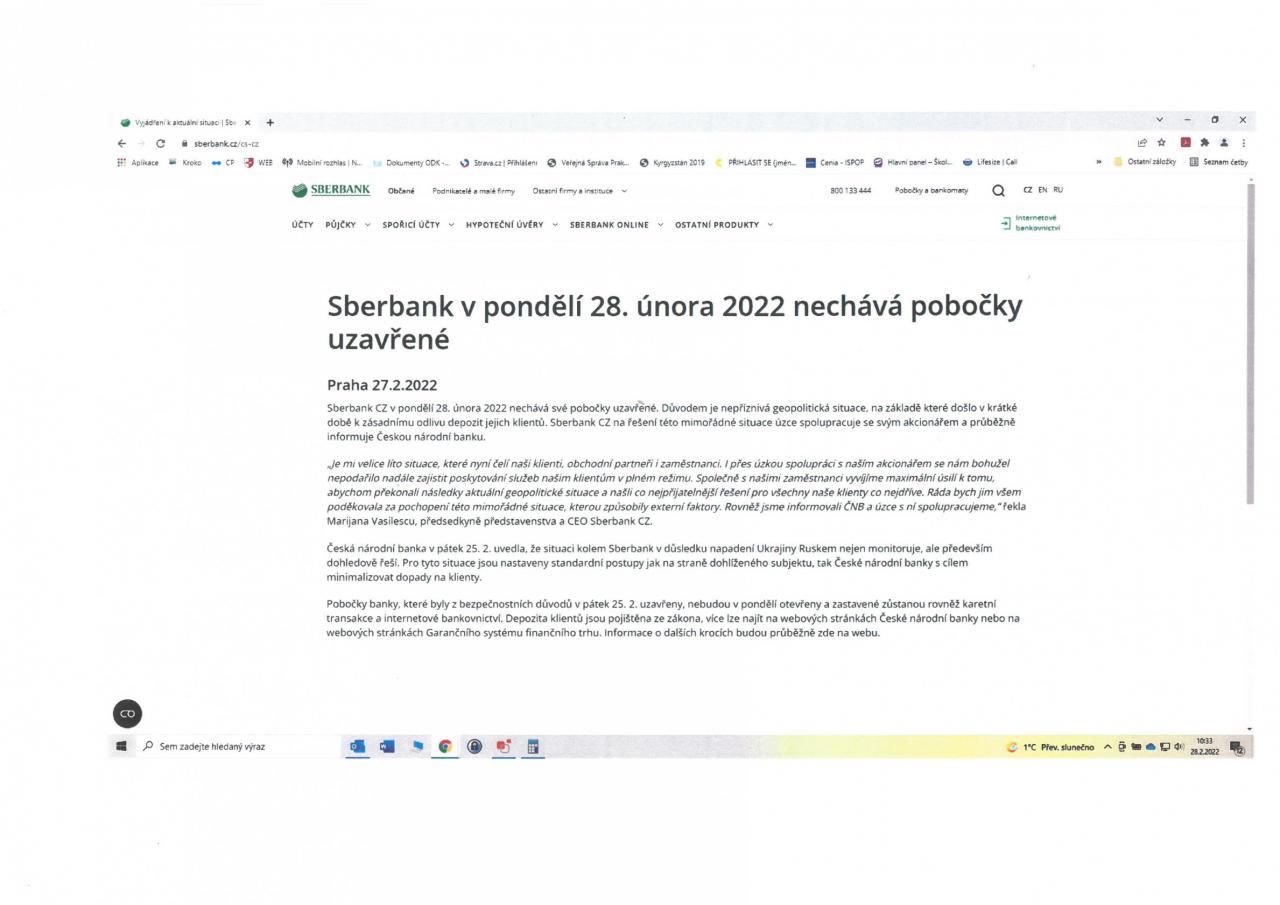
Task: Open the site search magnifier
Action: (x=998, y=191)
